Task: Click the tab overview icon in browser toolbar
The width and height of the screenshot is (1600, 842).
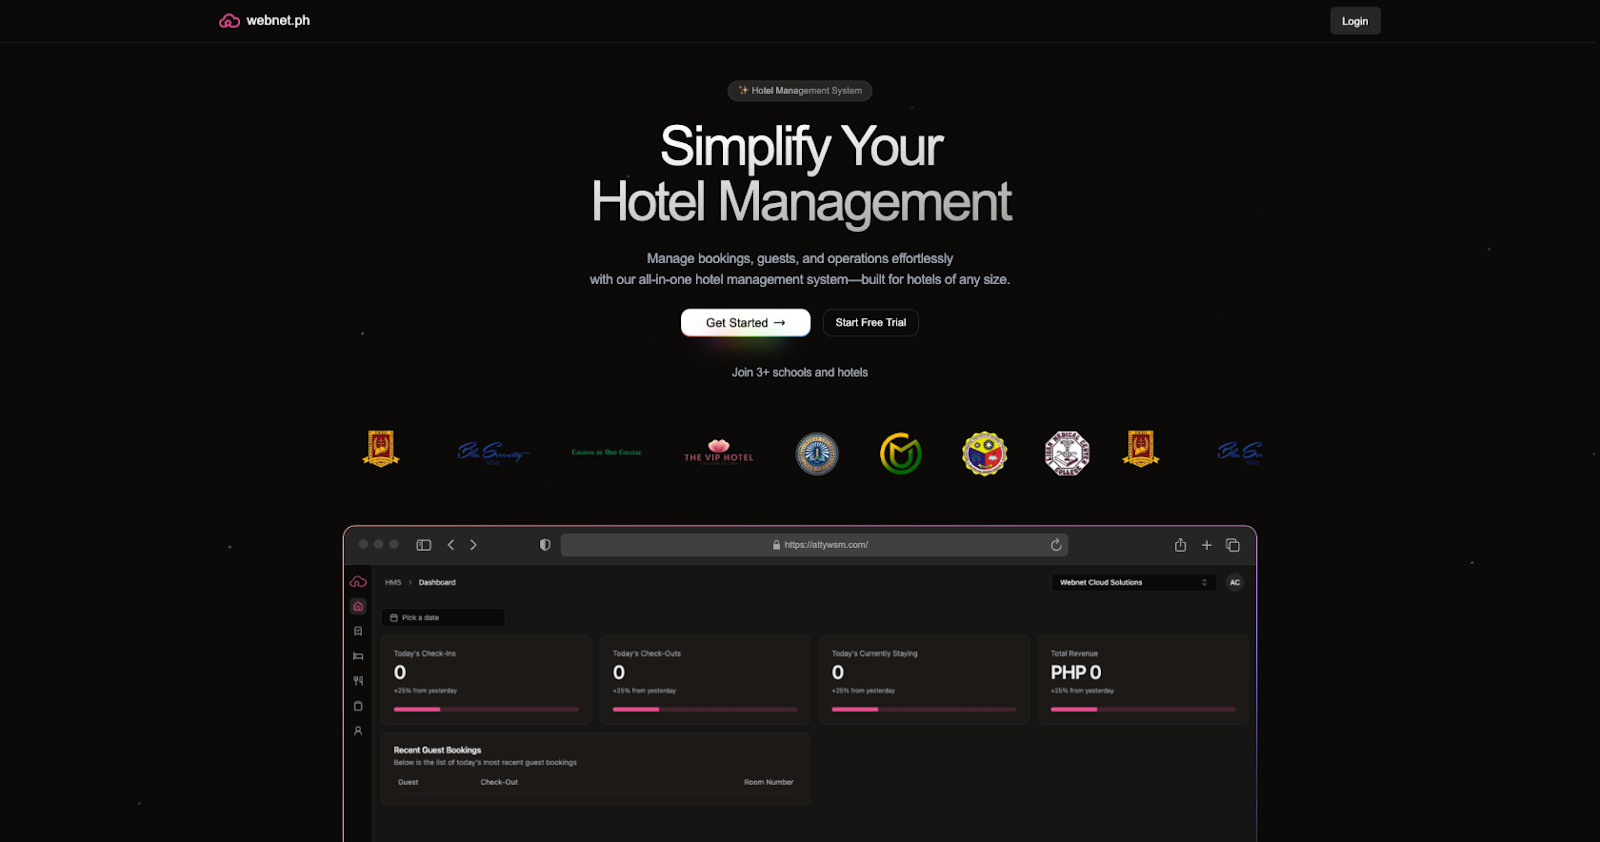Action: point(1233,545)
